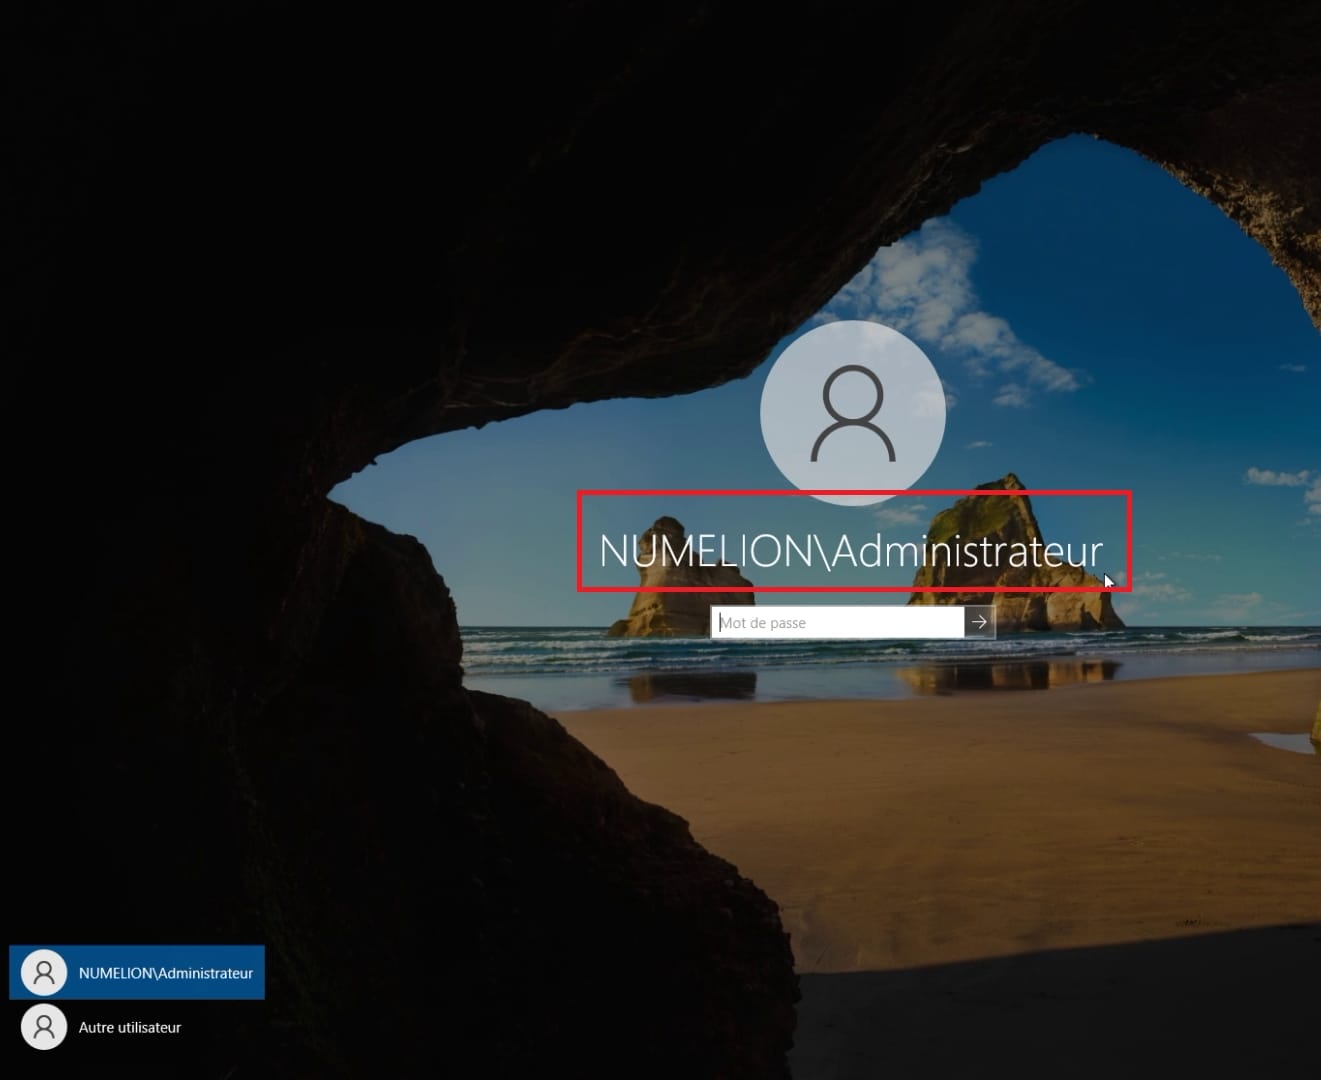Choose the Administrateur profile from the account list
The width and height of the screenshot is (1321, 1080).
[x=137, y=971]
